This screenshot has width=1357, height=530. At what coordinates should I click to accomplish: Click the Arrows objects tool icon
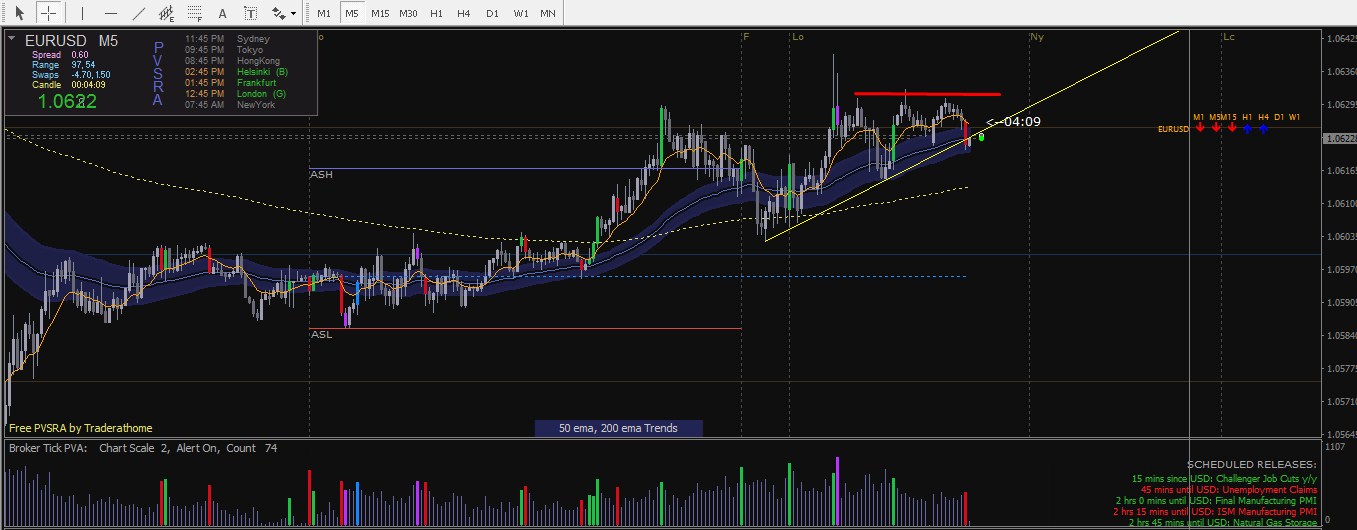click(277, 14)
